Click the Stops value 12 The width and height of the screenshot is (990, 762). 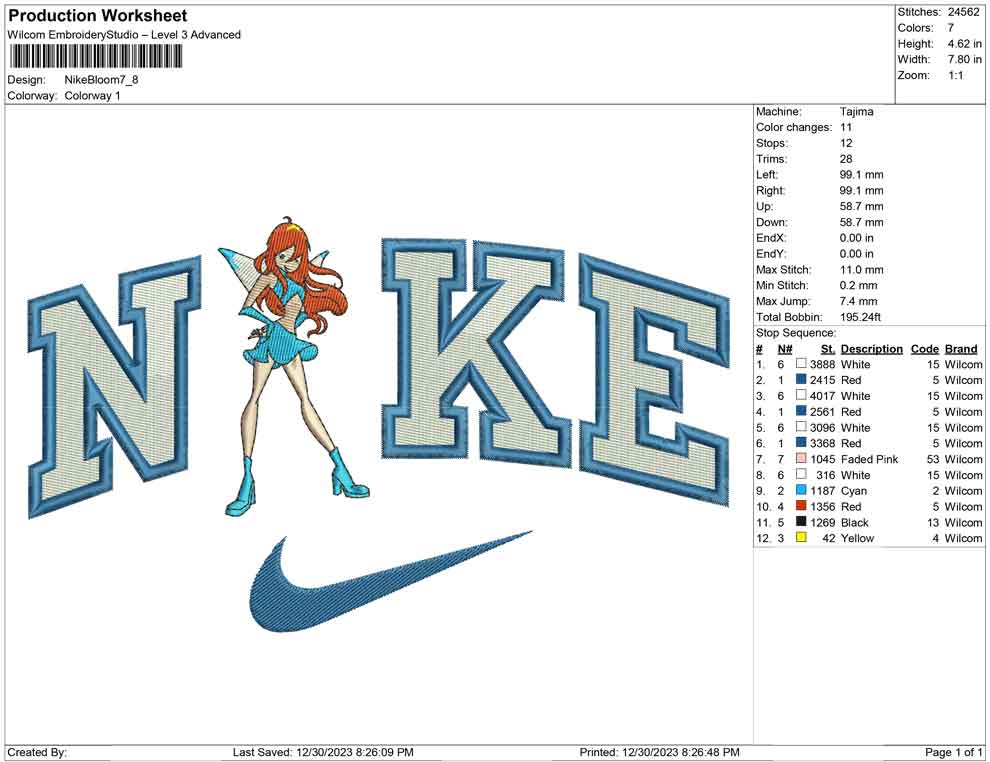pyautogui.click(x=846, y=143)
